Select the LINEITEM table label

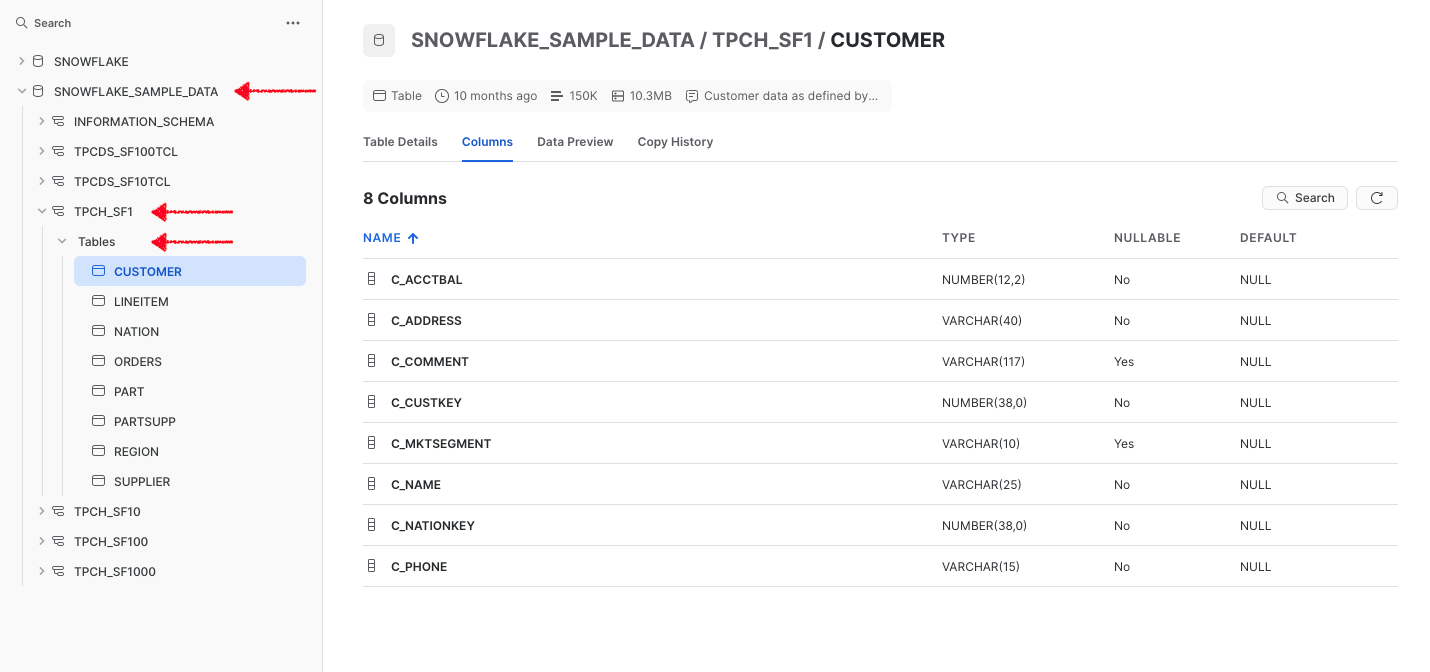141,301
